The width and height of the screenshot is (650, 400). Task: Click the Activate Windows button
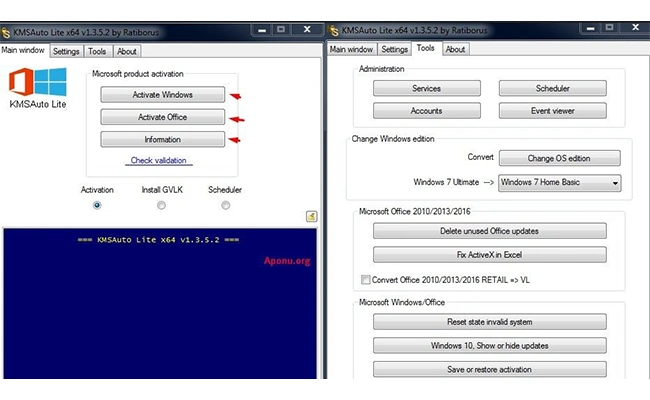coord(162,95)
